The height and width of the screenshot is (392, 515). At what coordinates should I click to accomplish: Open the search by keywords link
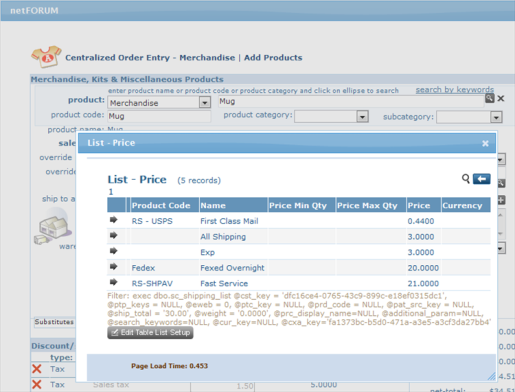pos(455,90)
